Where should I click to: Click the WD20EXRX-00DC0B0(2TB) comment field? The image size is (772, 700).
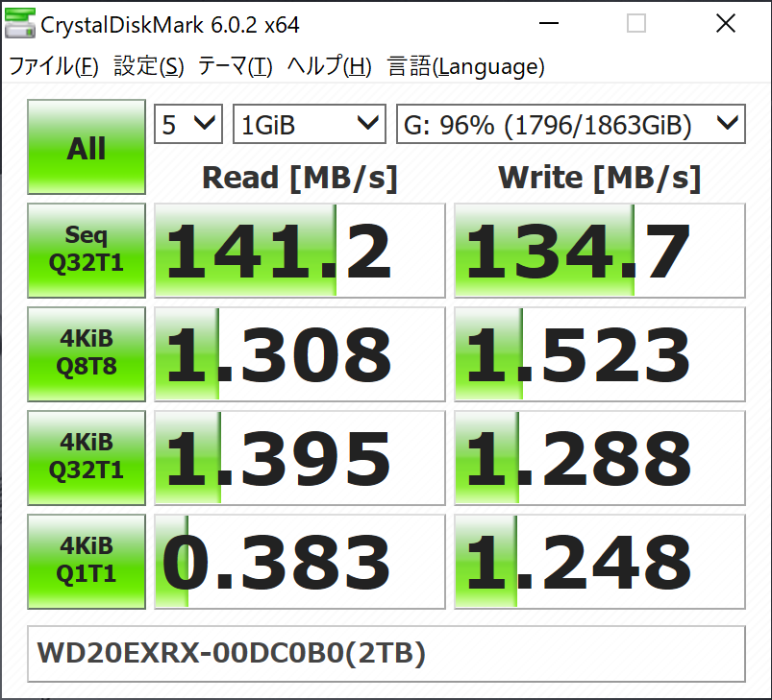pos(386,653)
